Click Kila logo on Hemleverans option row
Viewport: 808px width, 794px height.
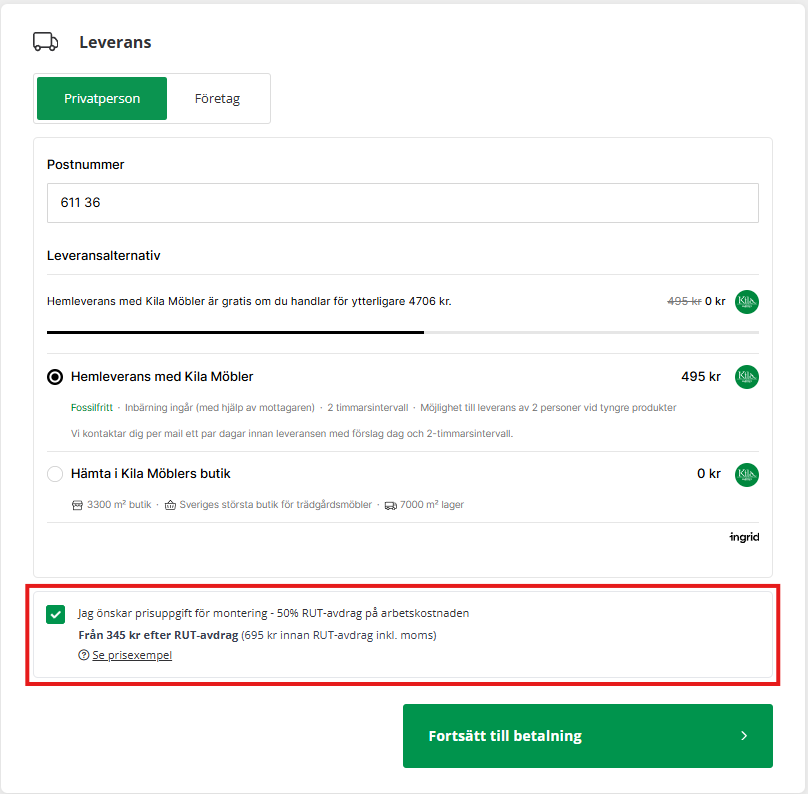tap(746, 377)
